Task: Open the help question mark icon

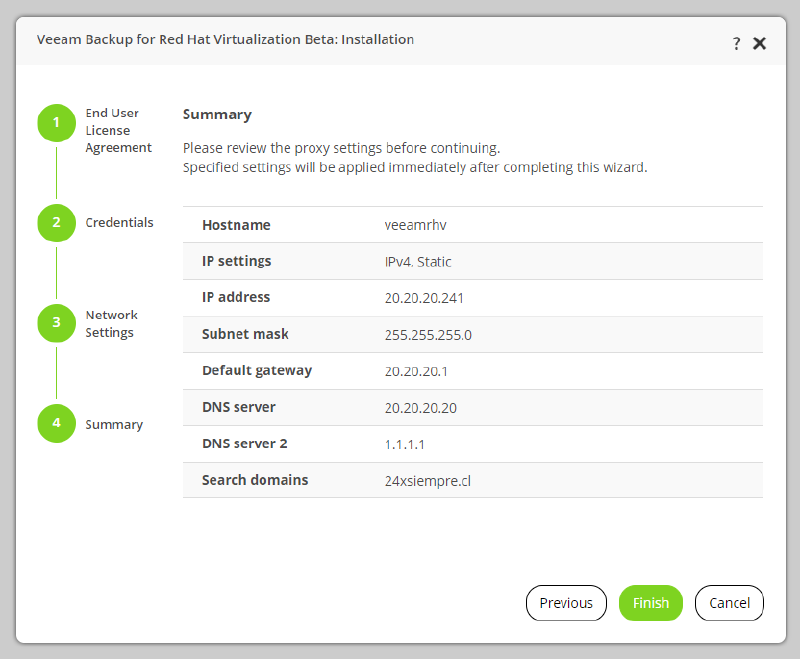Action: pyautogui.click(x=736, y=43)
